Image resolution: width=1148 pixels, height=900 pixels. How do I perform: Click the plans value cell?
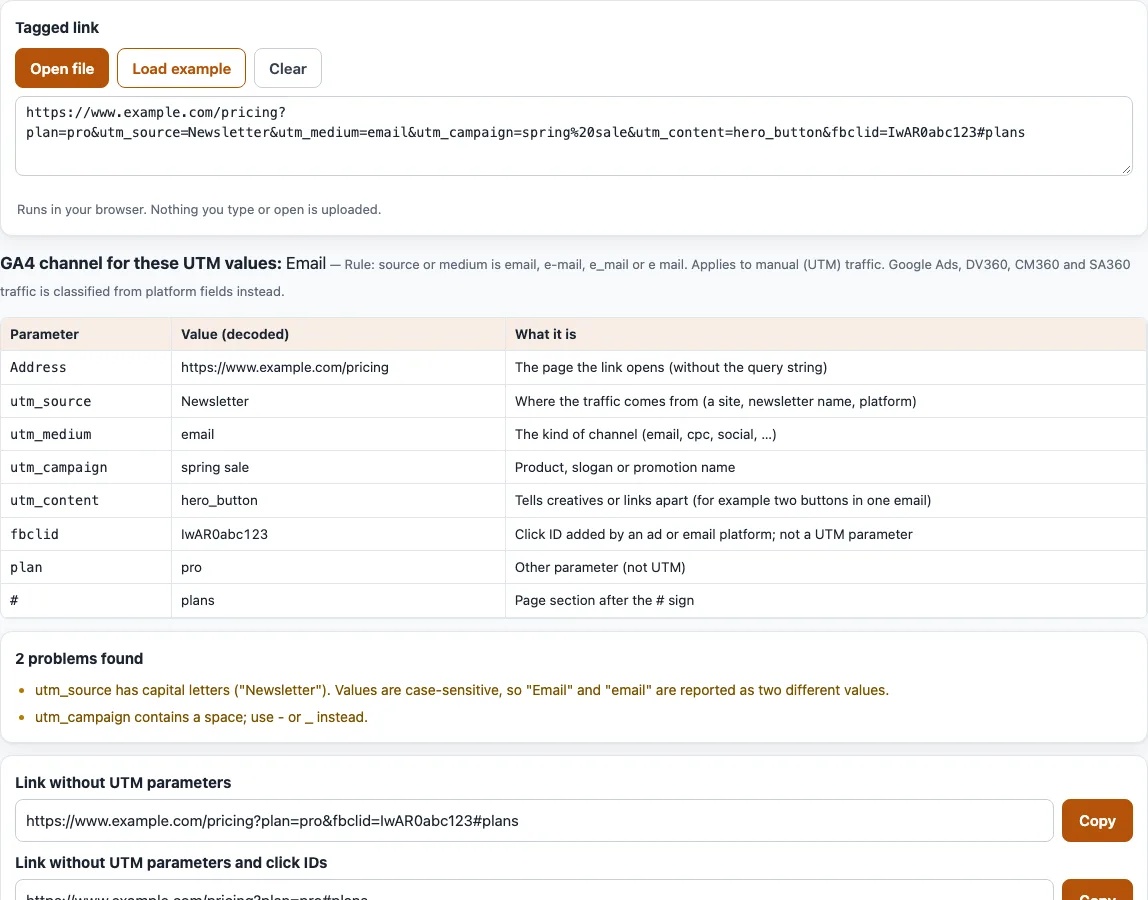pyautogui.click(x=338, y=600)
